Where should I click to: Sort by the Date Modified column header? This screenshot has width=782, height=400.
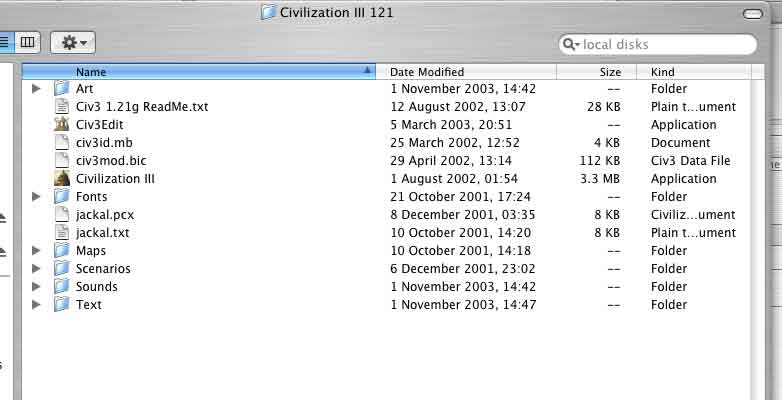tap(466, 72)
